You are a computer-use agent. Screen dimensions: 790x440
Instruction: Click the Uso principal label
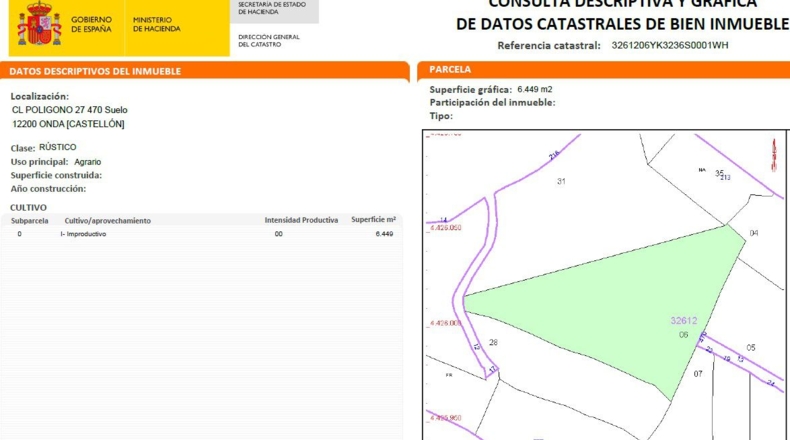tap(39, 162)
